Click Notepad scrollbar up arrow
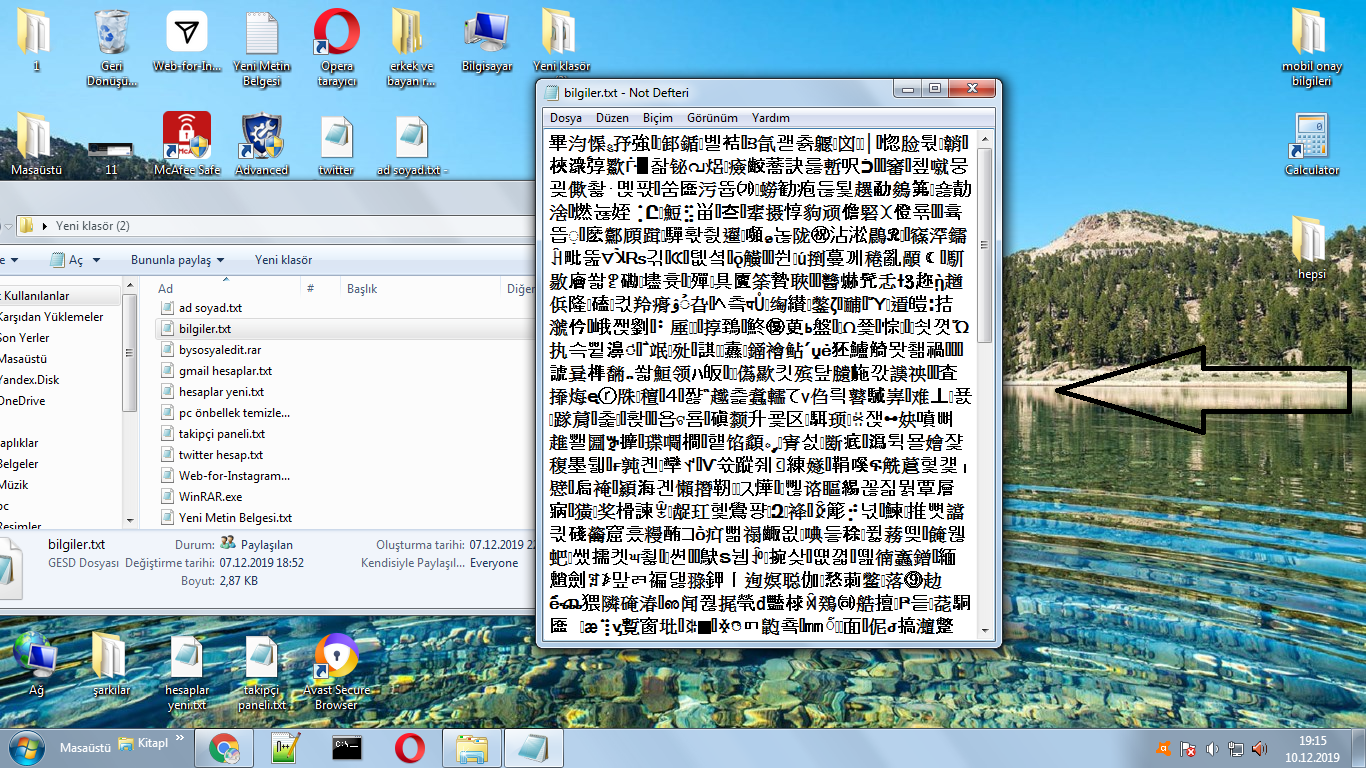 pyautogui.click(x=985, y=140)
